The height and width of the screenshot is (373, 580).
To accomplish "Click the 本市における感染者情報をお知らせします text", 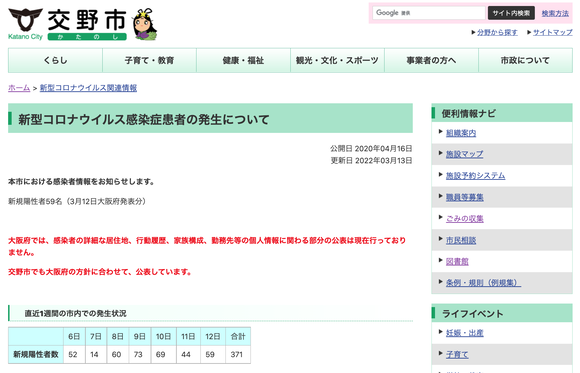I will click(81, 182).
